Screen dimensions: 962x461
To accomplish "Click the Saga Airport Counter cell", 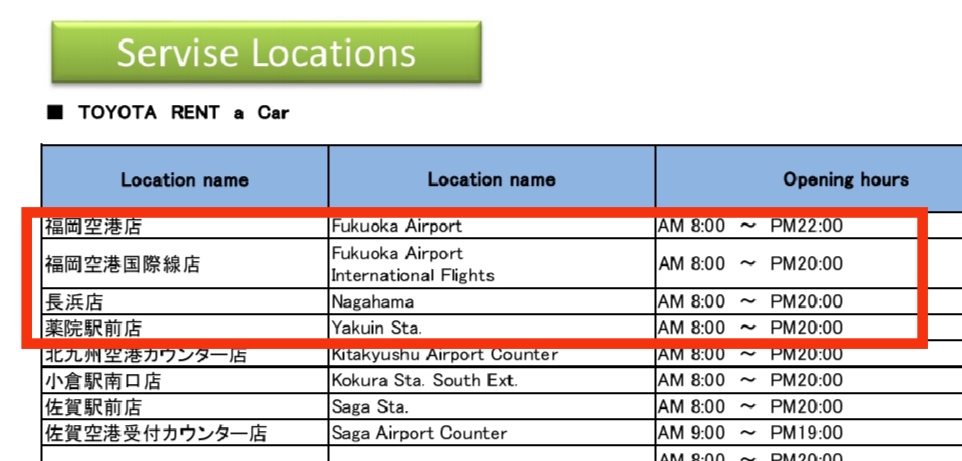I will pyautogui.click(x=418, y=434).
